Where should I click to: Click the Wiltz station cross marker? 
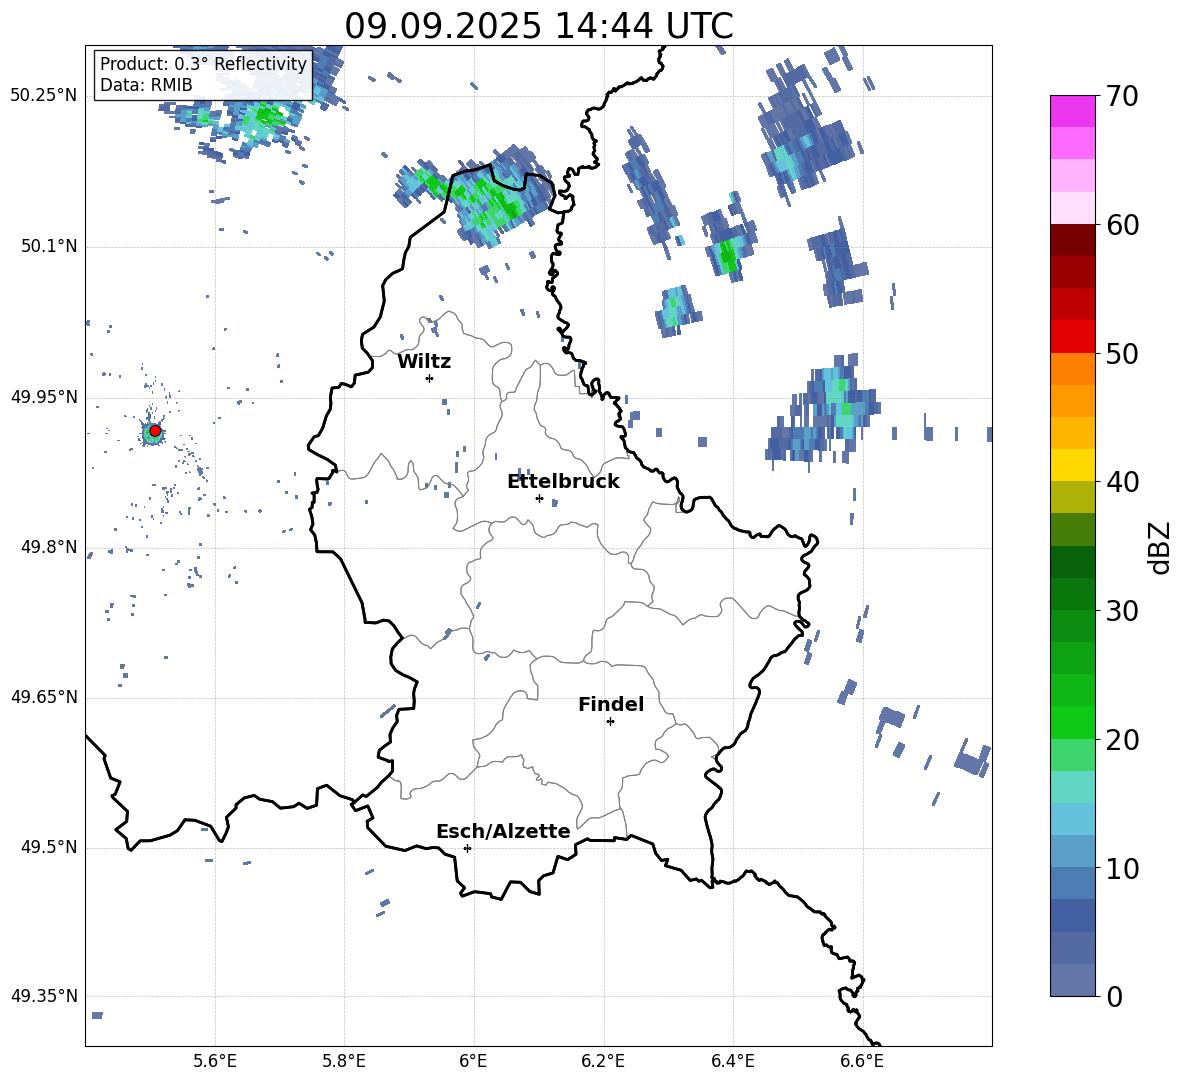[x=430, y=378]
